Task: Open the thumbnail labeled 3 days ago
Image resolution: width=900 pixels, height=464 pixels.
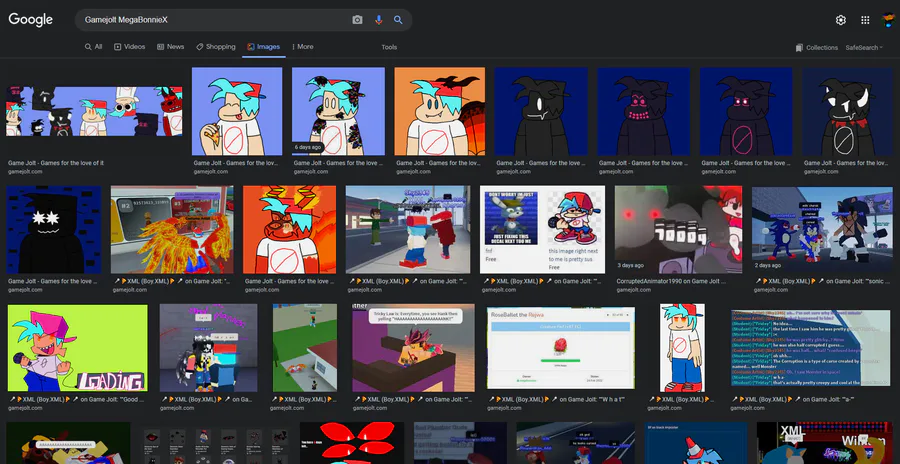Action: coord(678,230)
